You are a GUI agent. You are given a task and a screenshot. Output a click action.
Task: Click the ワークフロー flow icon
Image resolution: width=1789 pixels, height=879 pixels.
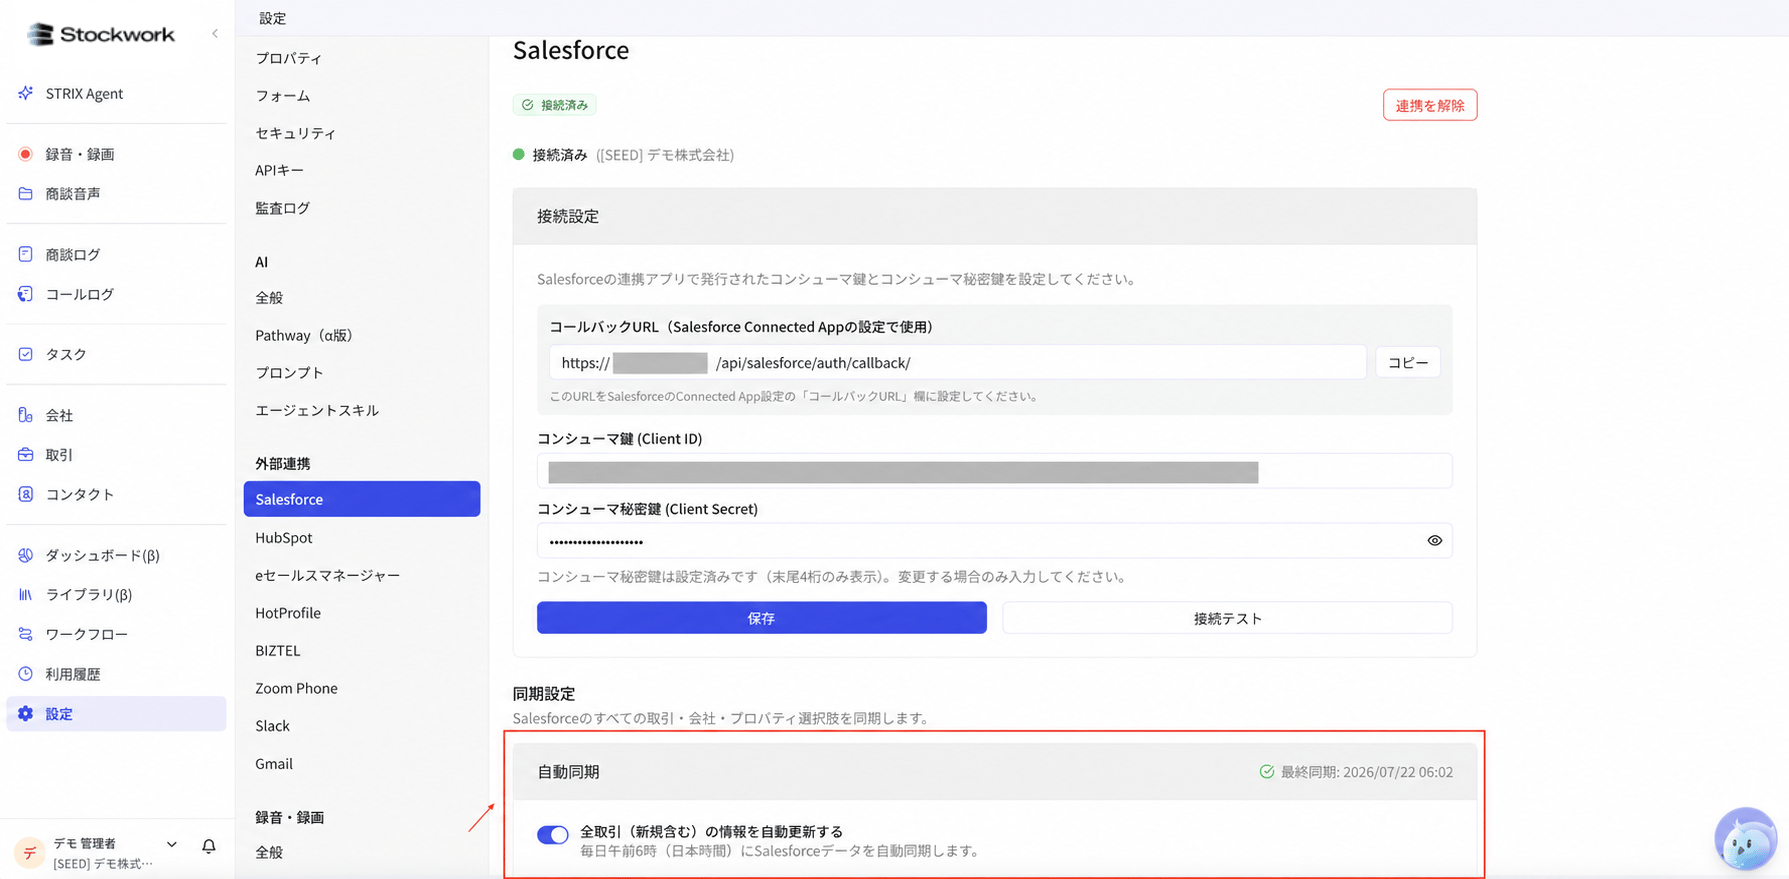(x=26, y=634)
